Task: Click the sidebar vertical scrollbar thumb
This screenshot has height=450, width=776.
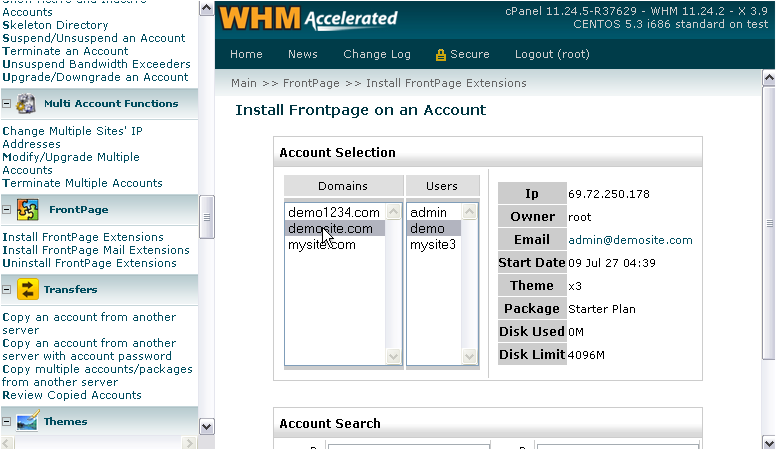Action: click(206, 217)
